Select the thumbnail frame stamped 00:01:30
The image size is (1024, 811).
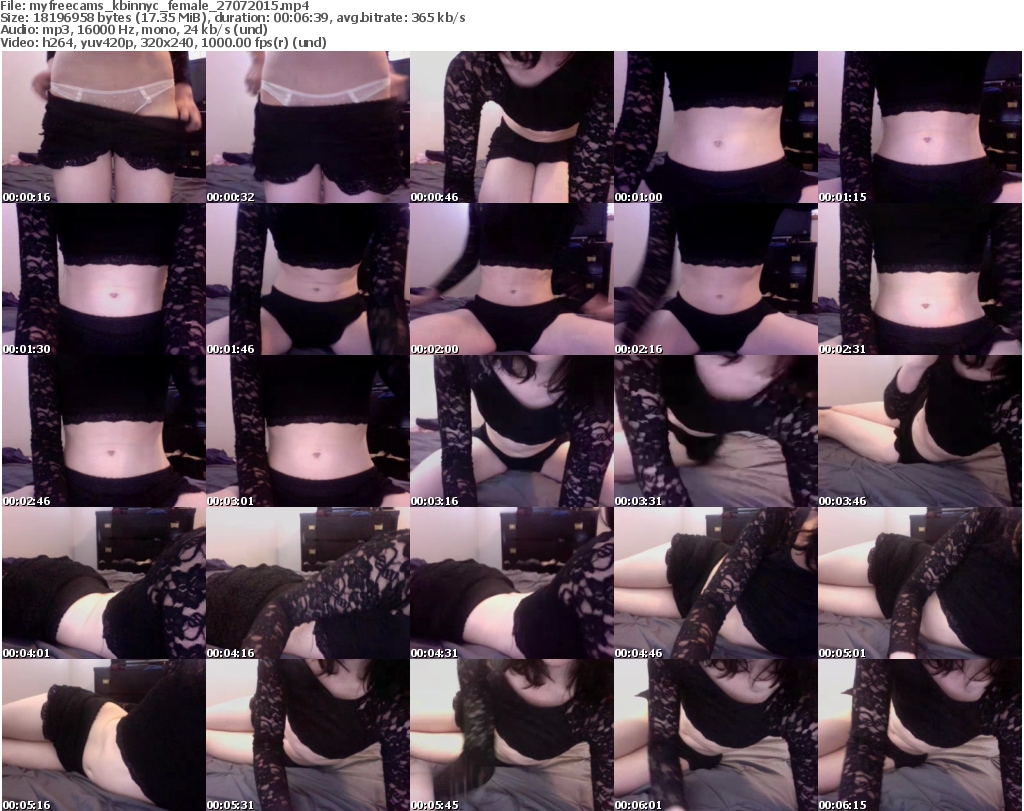click(x=104, y=279)
